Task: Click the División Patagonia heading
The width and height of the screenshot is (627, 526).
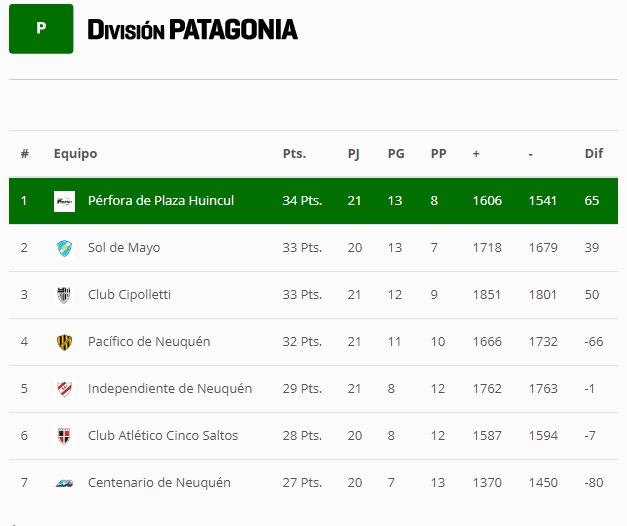Action: (x=192, y=29)
